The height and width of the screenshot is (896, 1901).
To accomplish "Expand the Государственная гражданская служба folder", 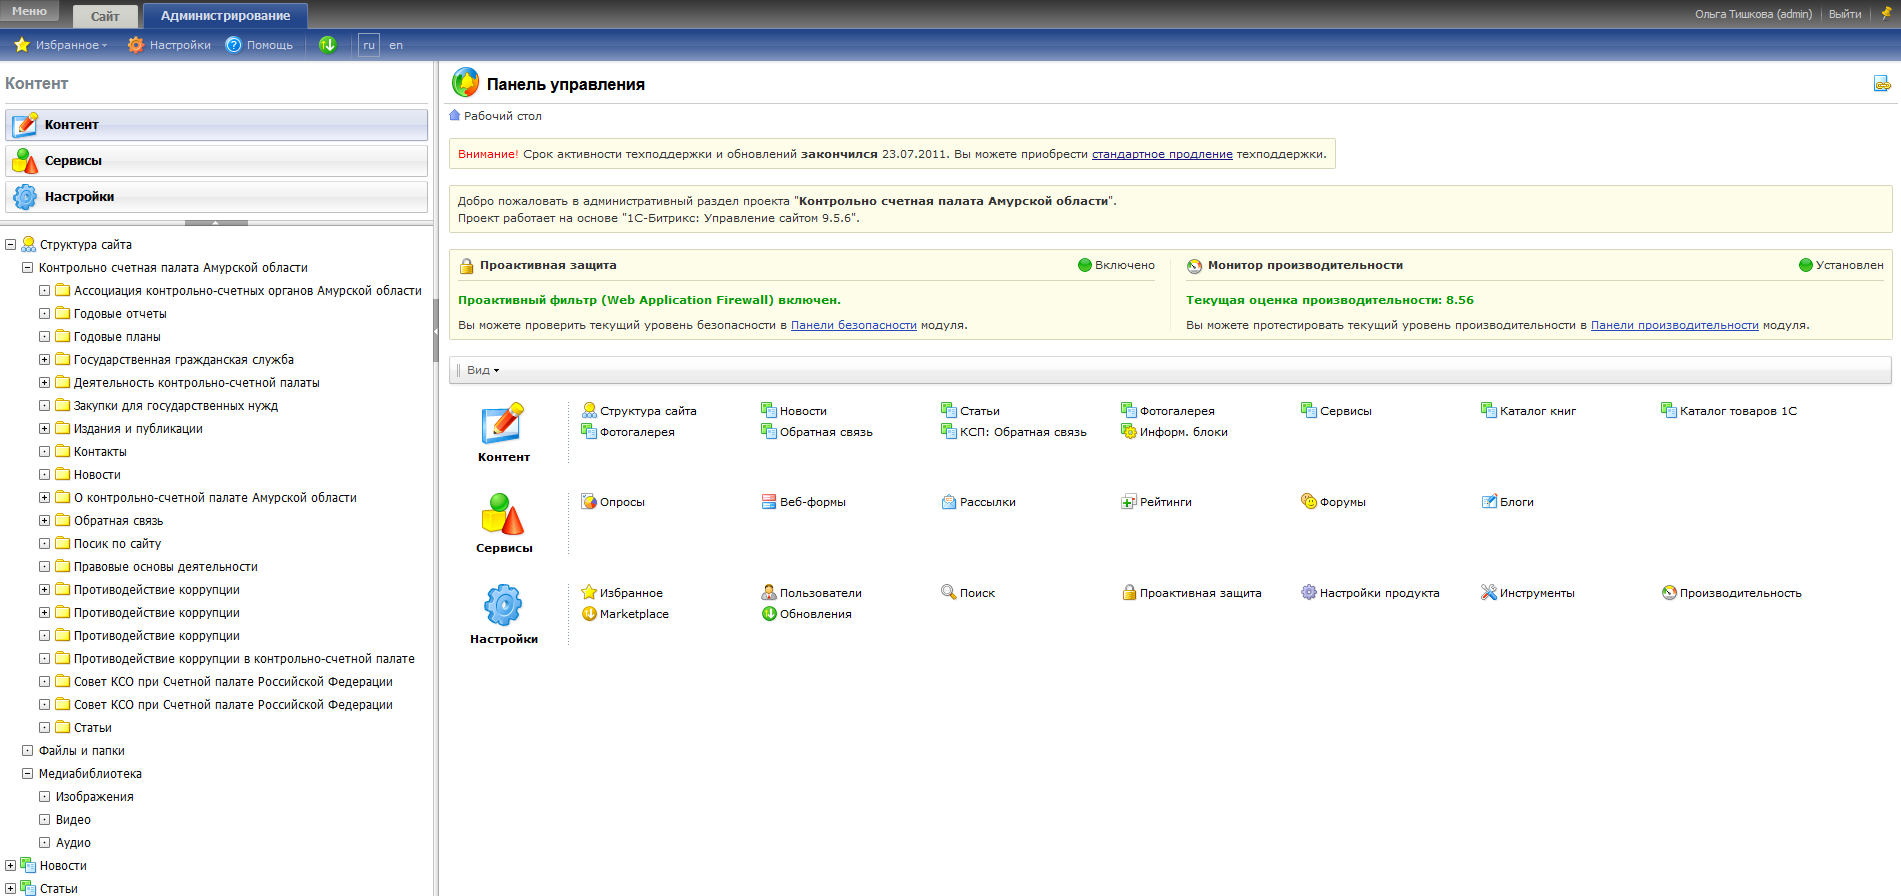I will (44, 360).
